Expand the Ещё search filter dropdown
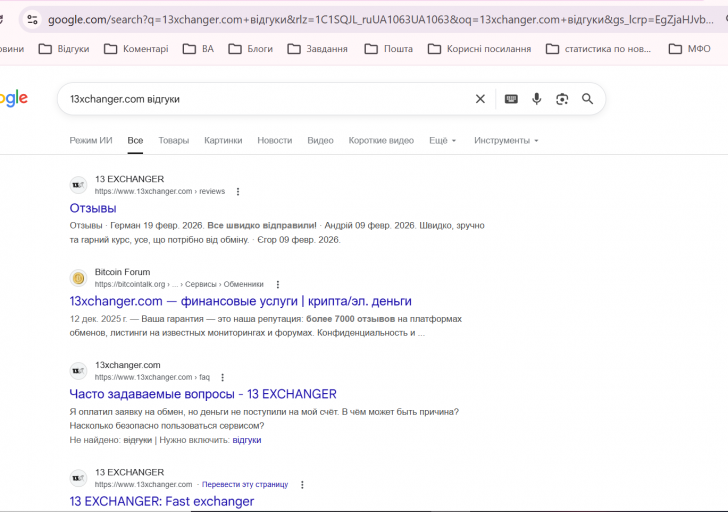 442,140
